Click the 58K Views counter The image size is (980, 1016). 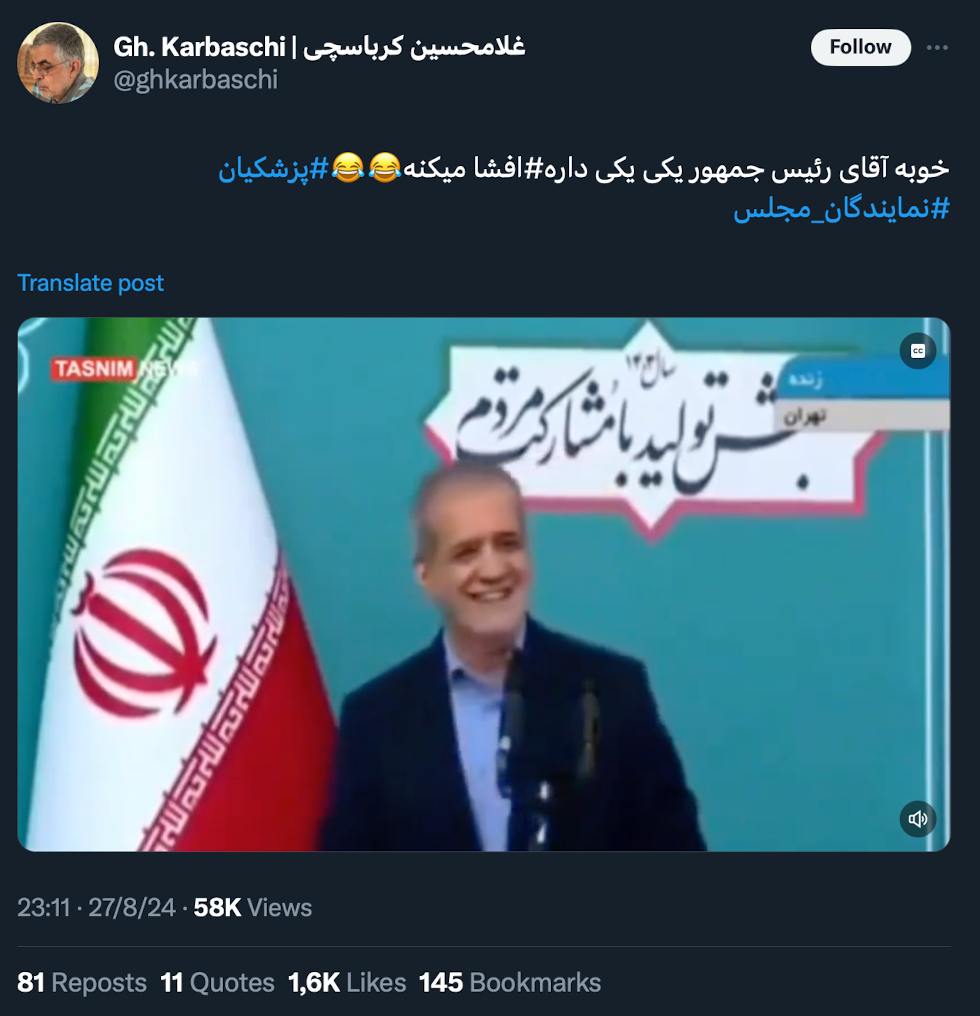point(253,907)
